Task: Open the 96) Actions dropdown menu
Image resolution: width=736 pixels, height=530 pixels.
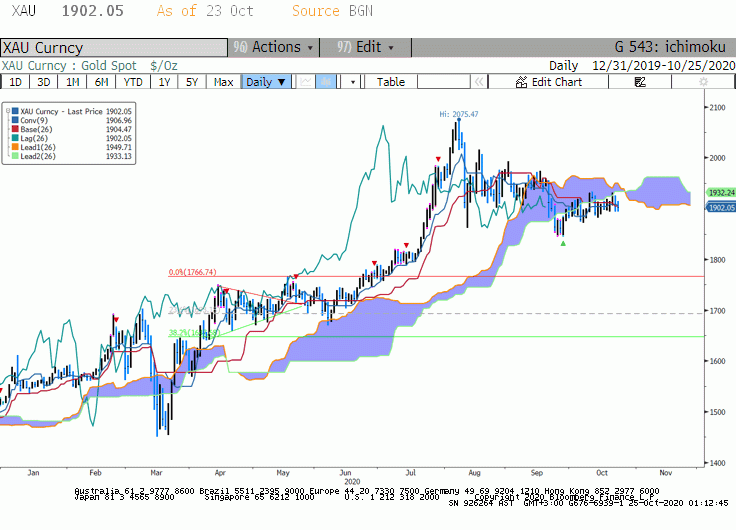Action: (274, 47)
